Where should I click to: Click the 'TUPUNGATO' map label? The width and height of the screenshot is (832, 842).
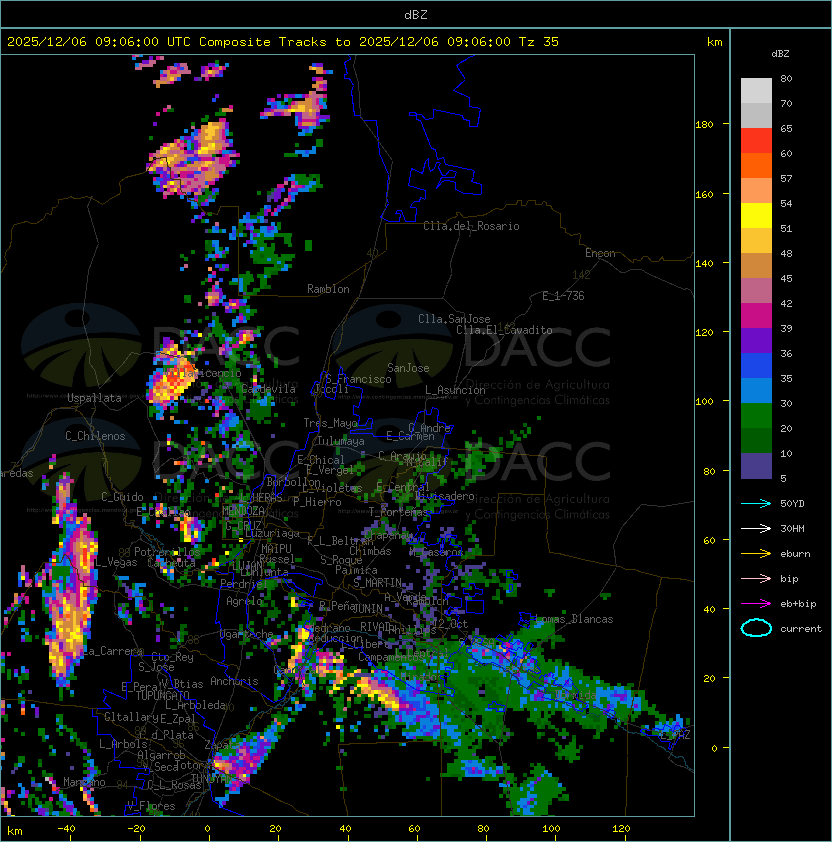pyautogui.click(x=162, y=696)
